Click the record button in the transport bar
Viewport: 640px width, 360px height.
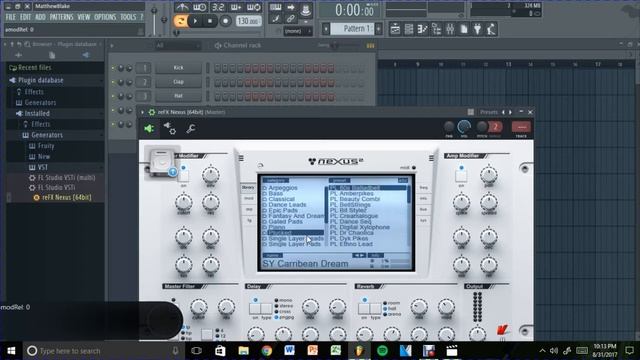[225, 21]
